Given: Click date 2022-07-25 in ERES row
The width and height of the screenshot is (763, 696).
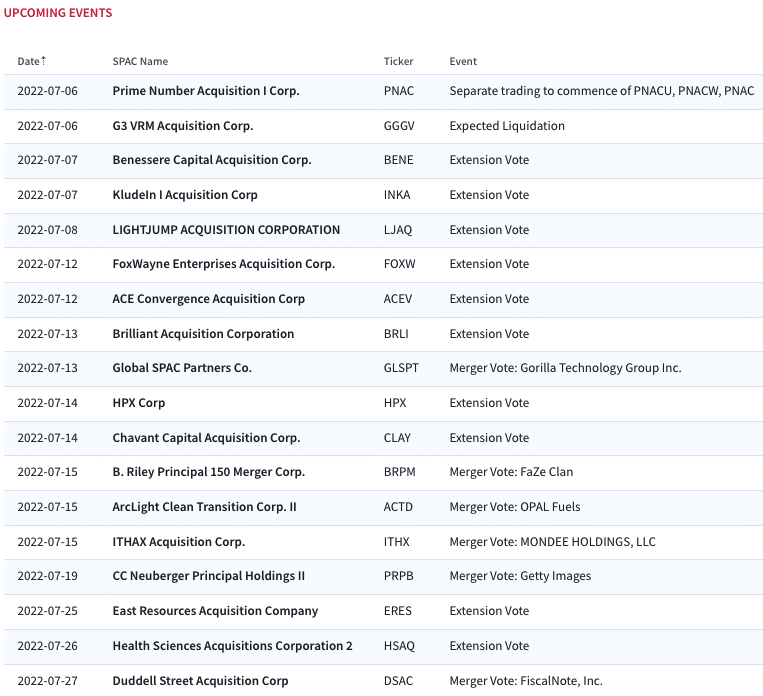Looking at the screenshot, I should [x=48, y=611].
